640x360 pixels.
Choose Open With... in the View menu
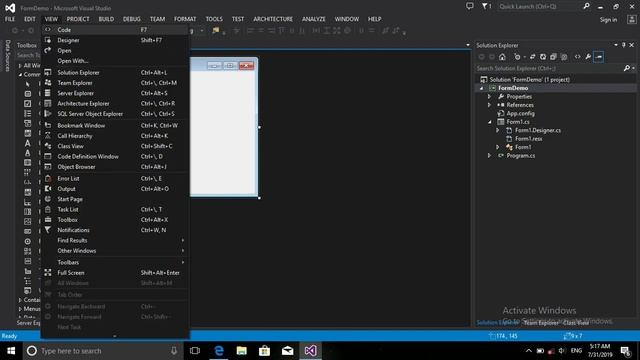[x=114, y=61]
